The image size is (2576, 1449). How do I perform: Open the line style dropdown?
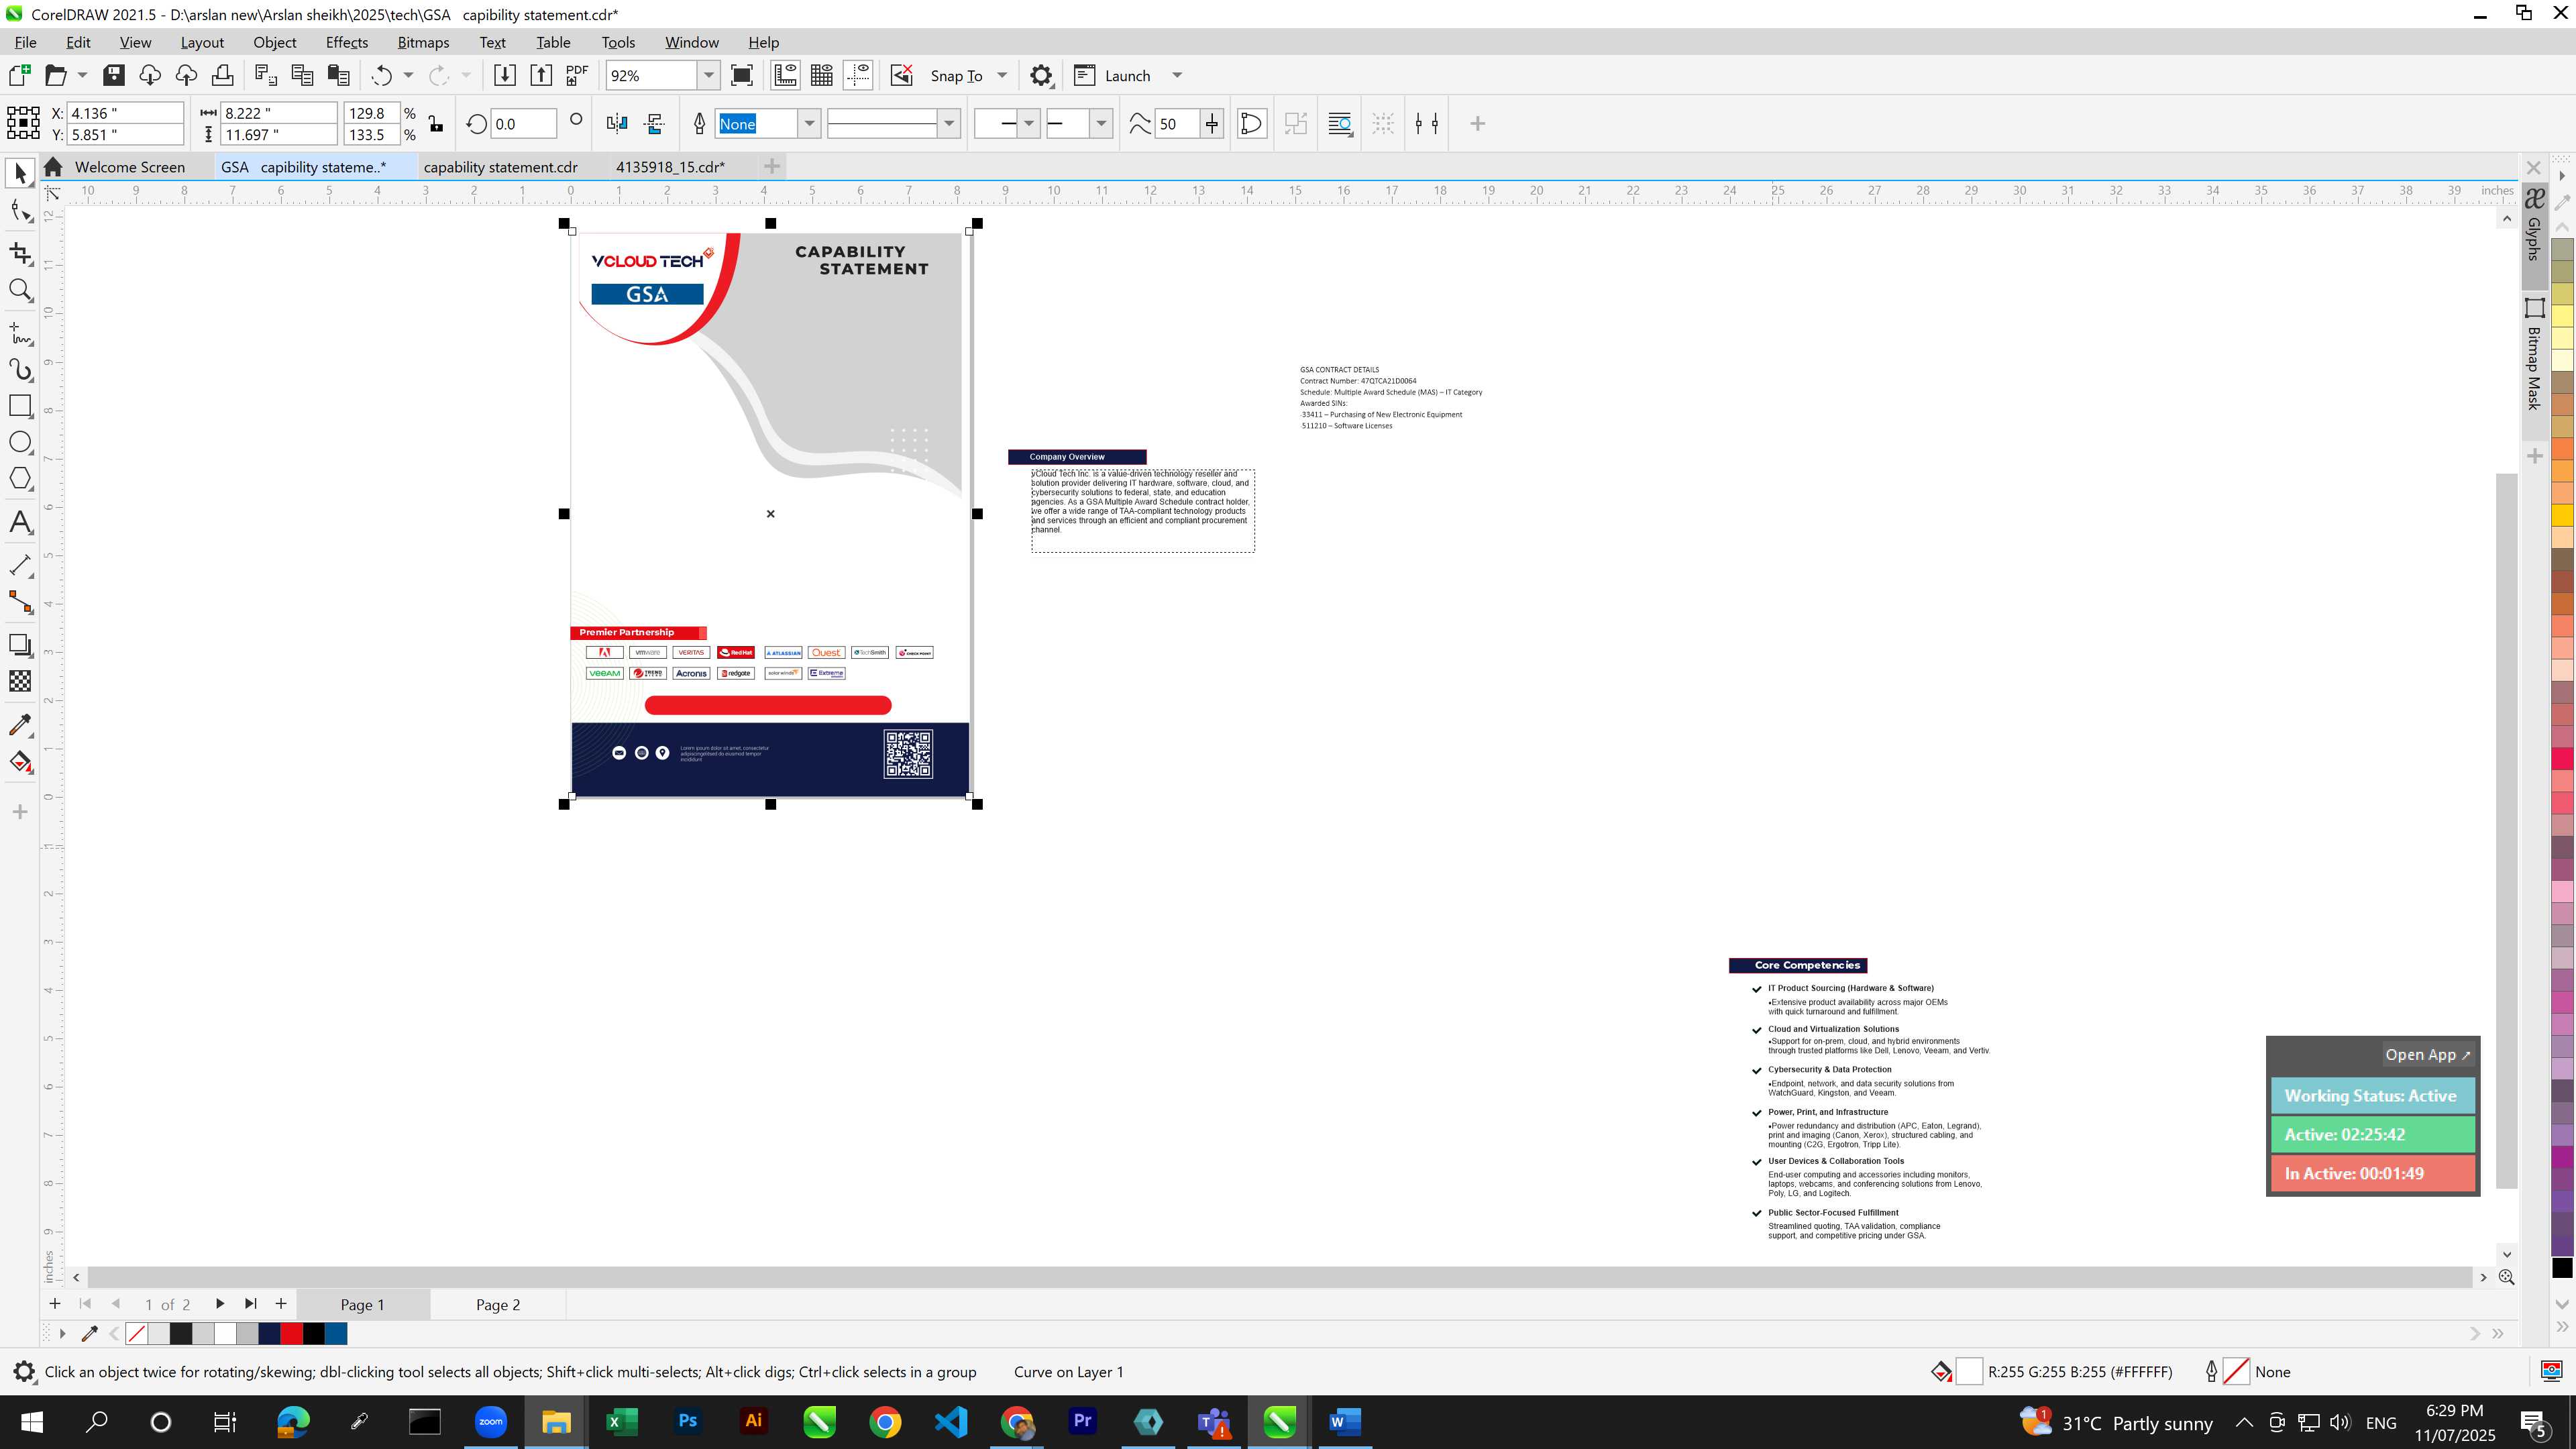(x=949, y=123)
